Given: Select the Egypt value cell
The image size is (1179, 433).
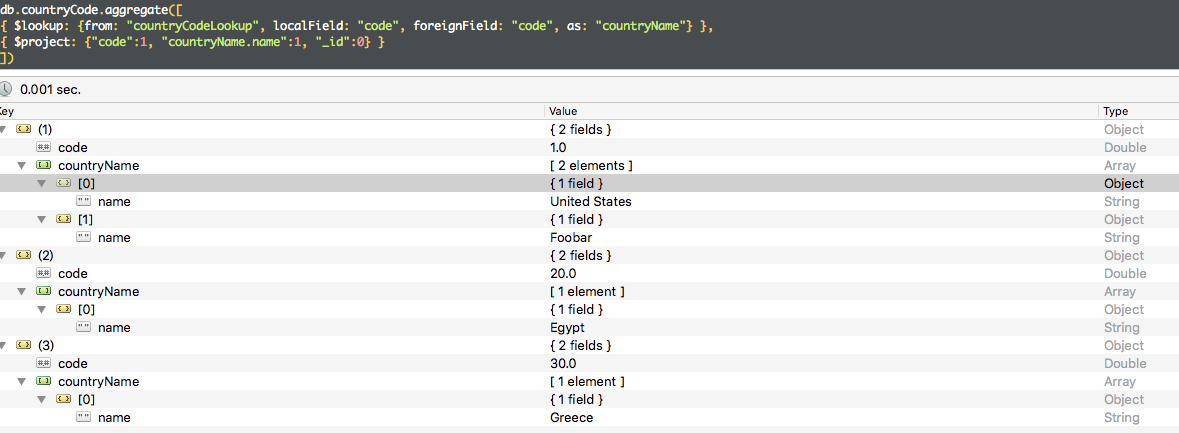Looking at the screenshot, I should click(567, 328).
